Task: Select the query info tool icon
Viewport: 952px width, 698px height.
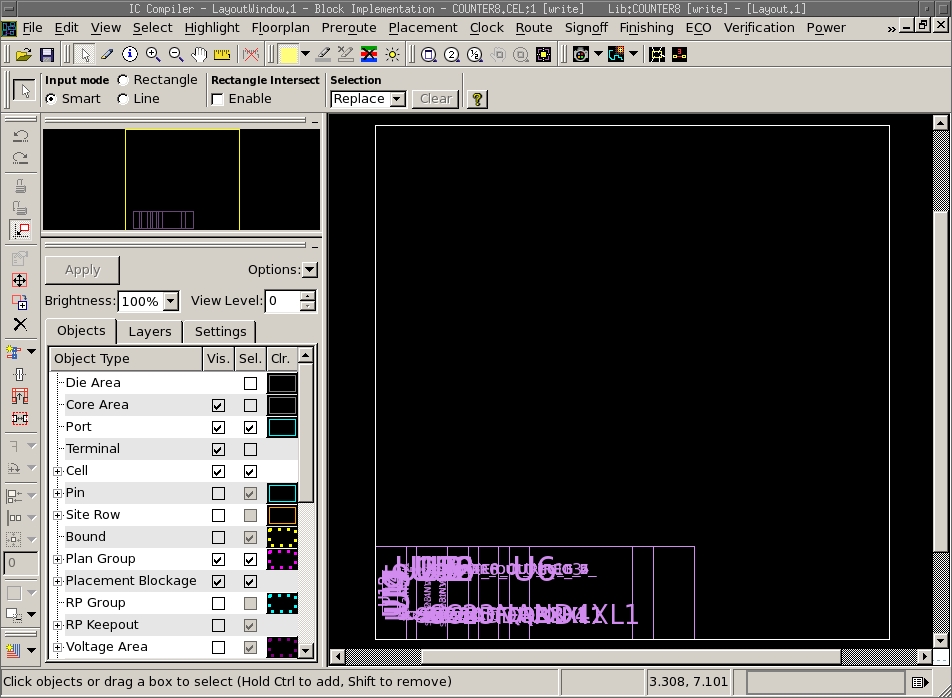Action: coord(130,54)
